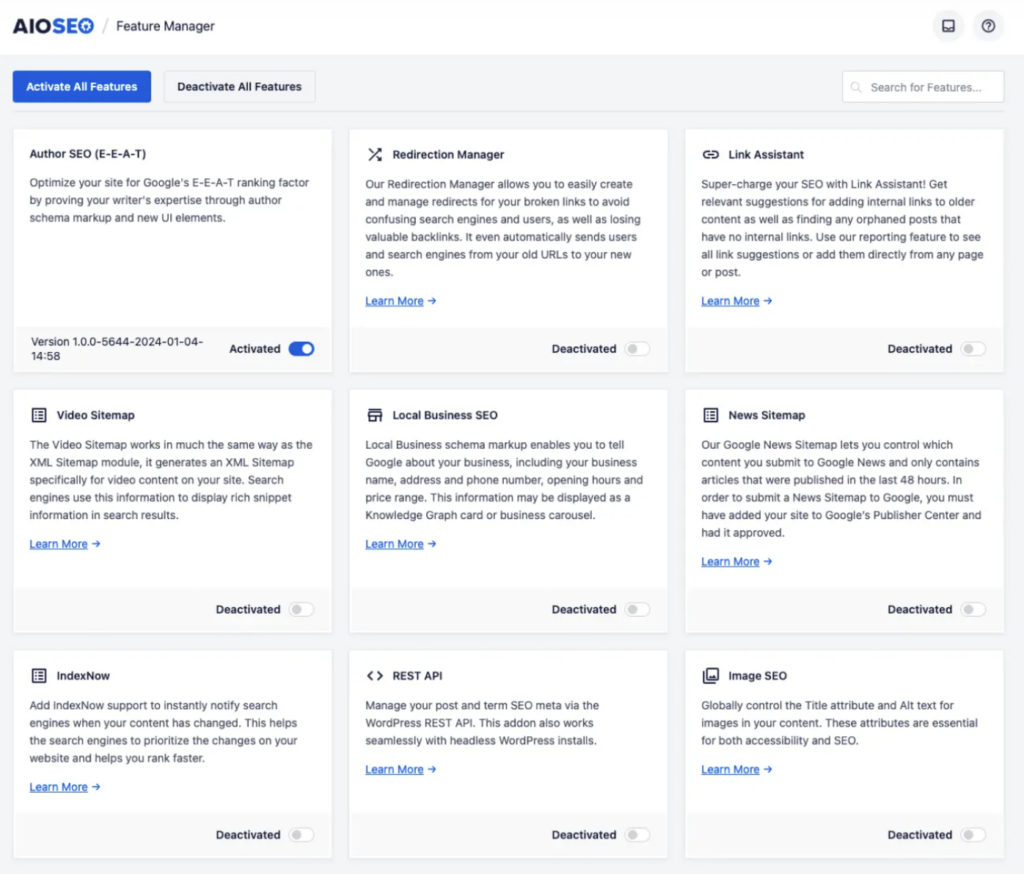Turn on the Image SEO toggle
Screen dimensions: 1024x874
click(x=975, y=835)
